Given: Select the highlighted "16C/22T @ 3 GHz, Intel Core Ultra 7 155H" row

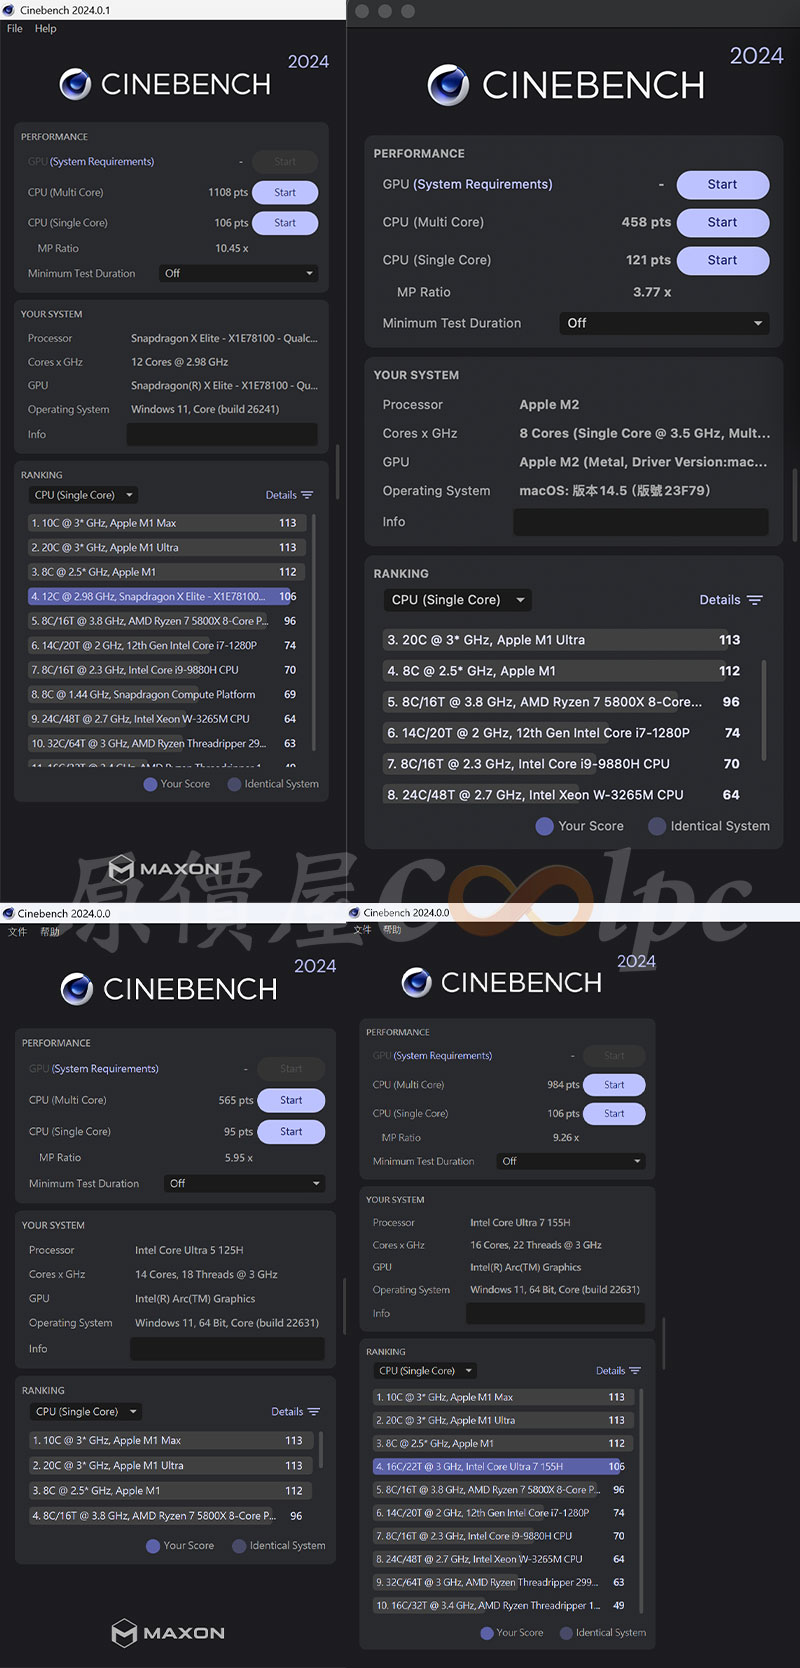Looking at the screenshot, I should [501, 1467].
